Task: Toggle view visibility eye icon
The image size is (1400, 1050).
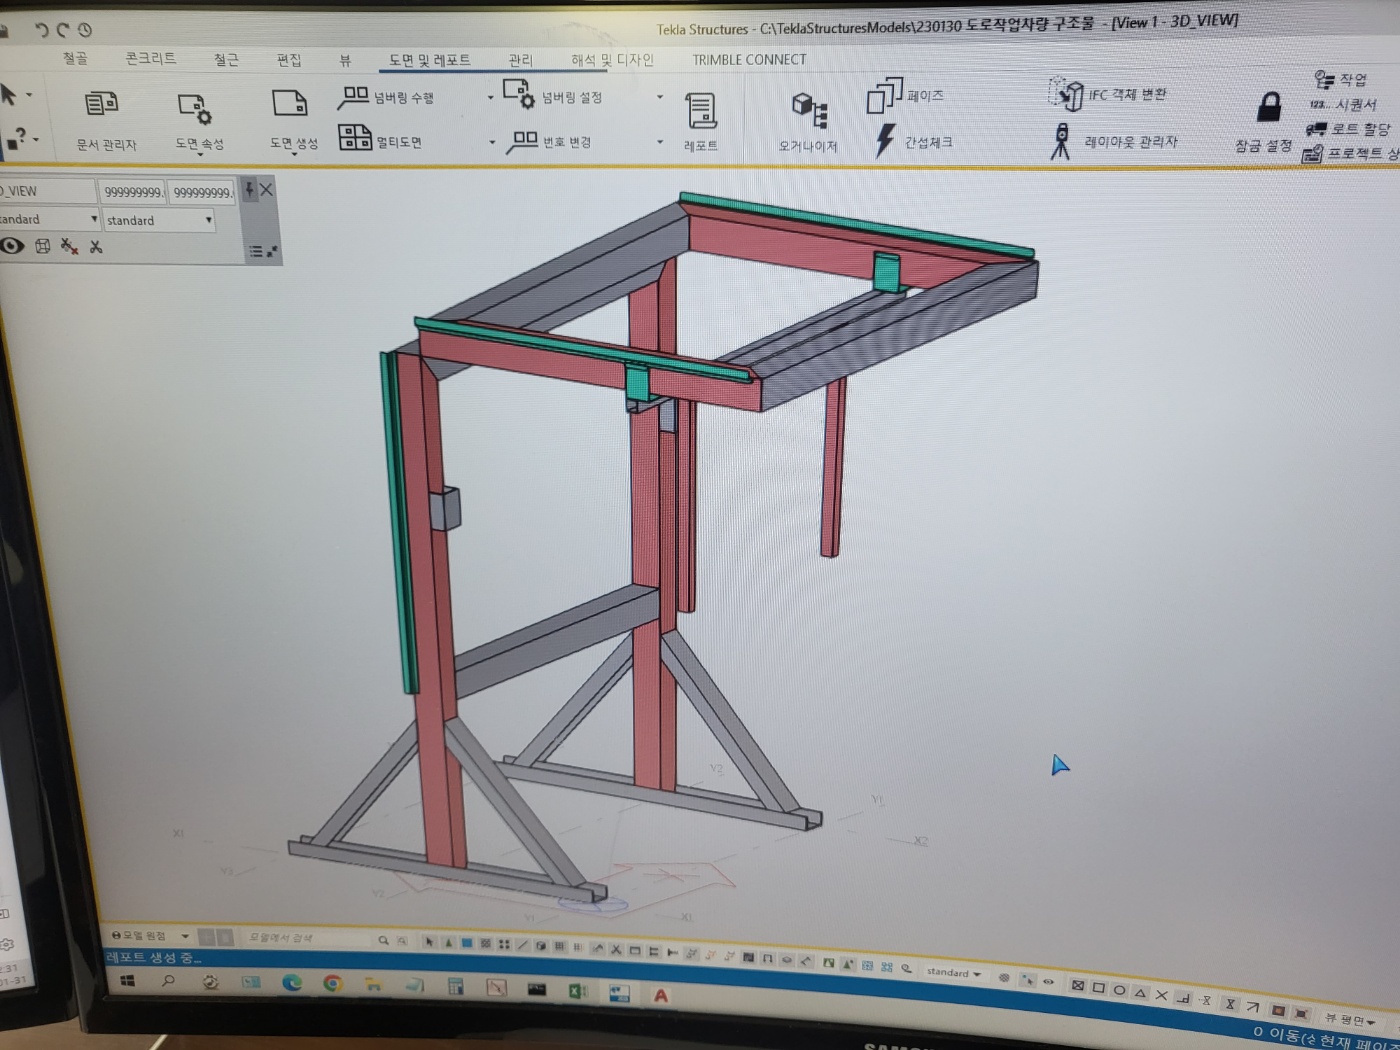Action: tap(12, 245)
